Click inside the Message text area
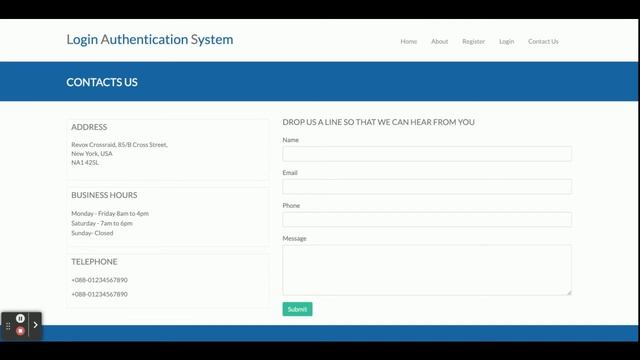This screenshot has width=640, height=360. pyautogui.click(x=427, y=270)
